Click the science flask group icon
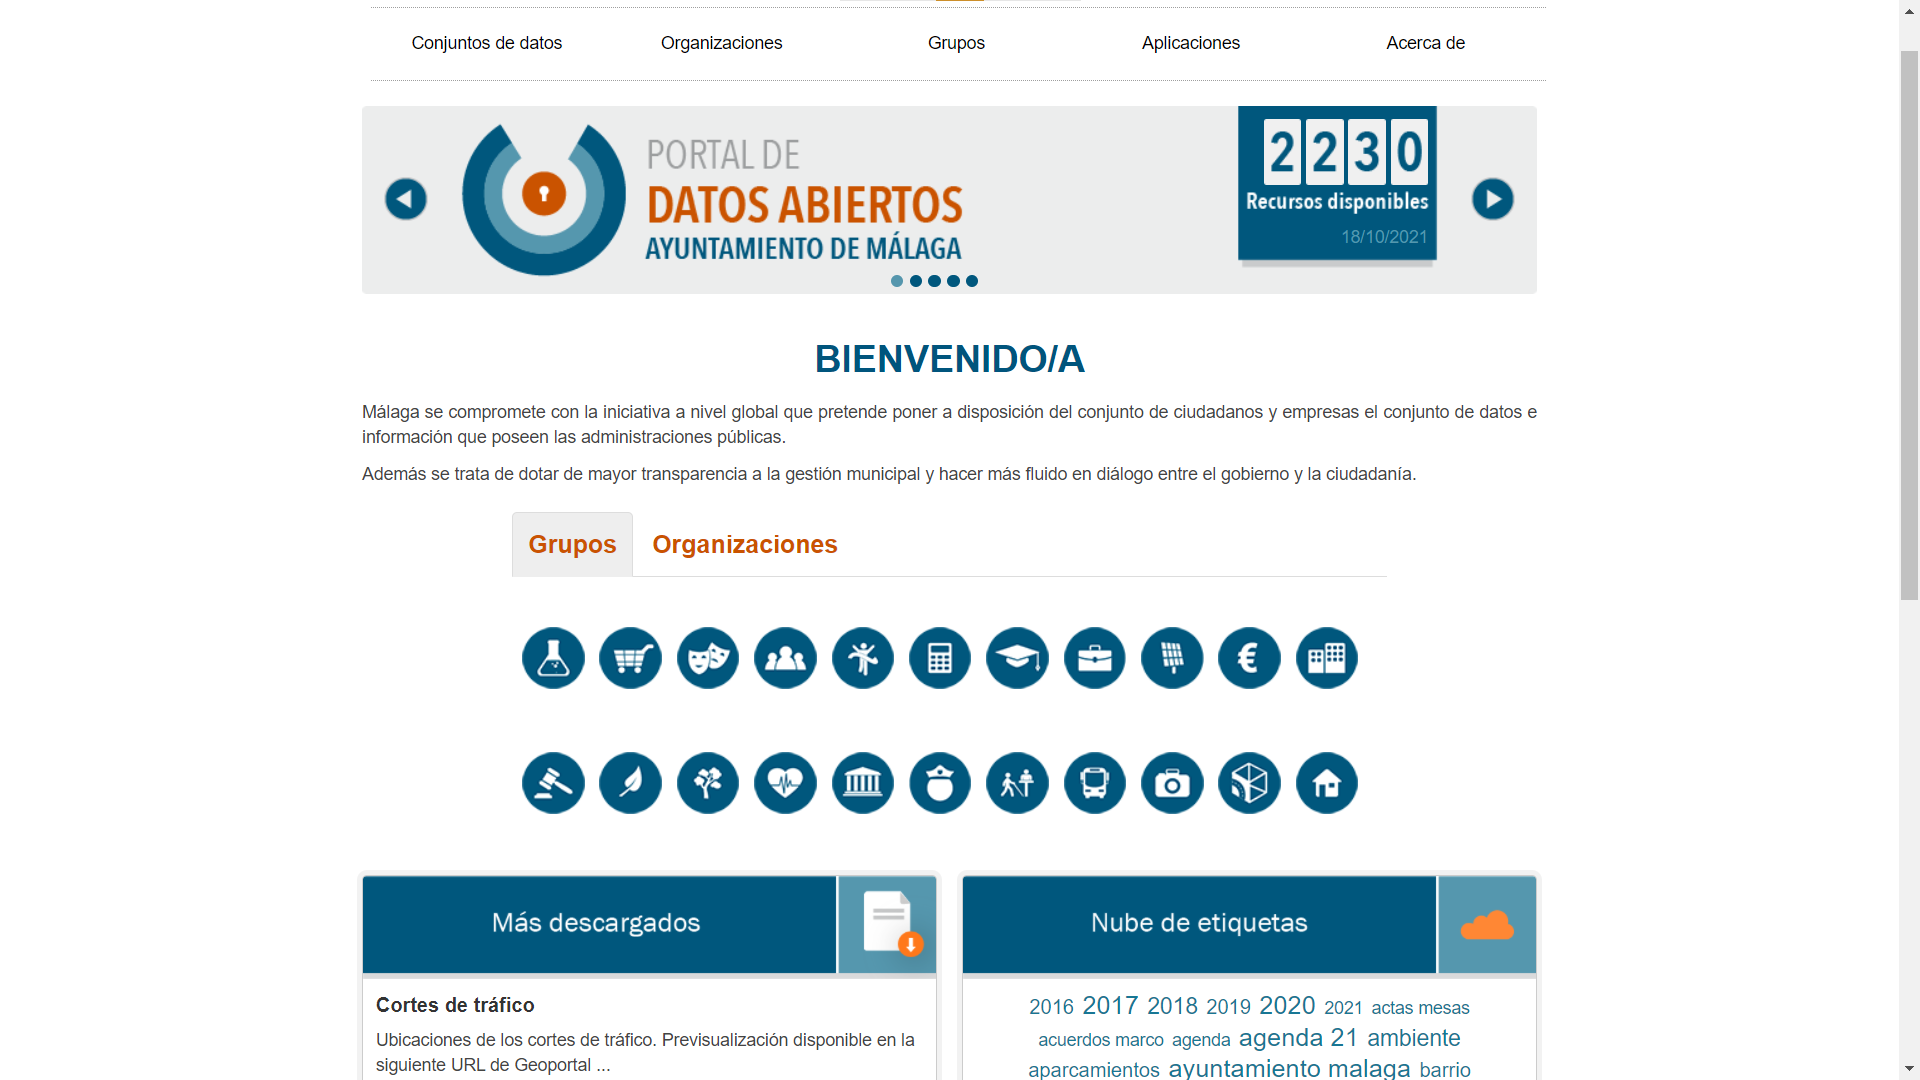The image size is (1920, 1080). point(553,658)
